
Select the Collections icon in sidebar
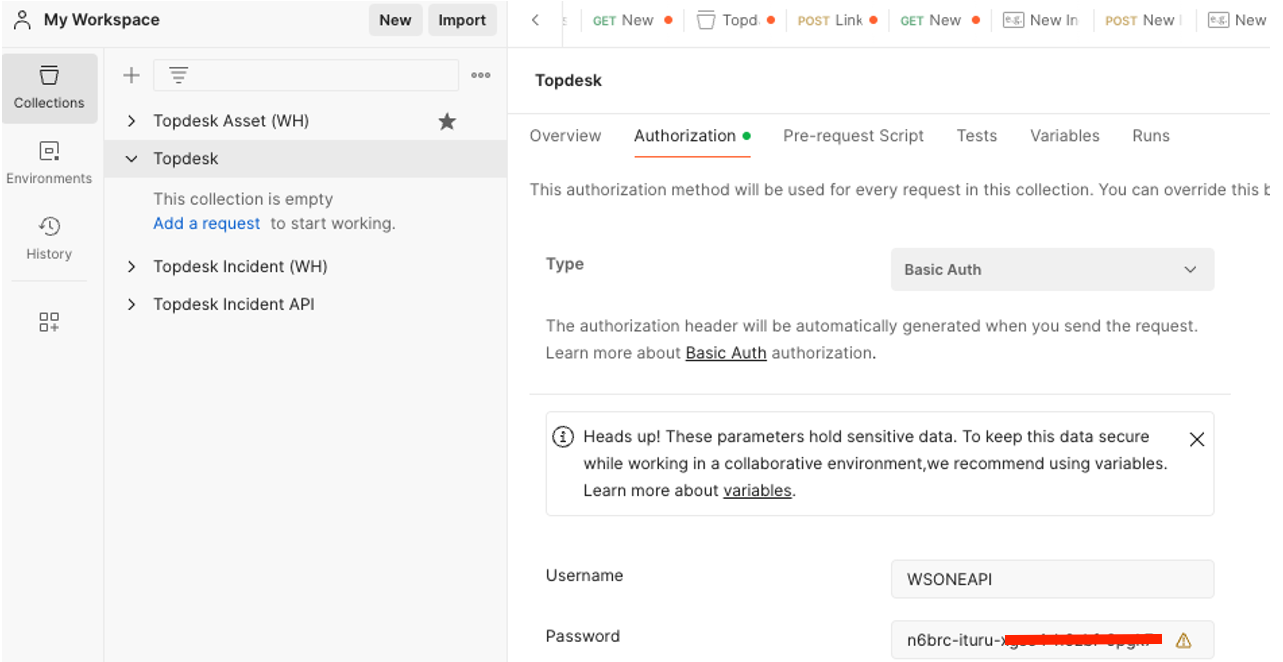coord(49,88)
